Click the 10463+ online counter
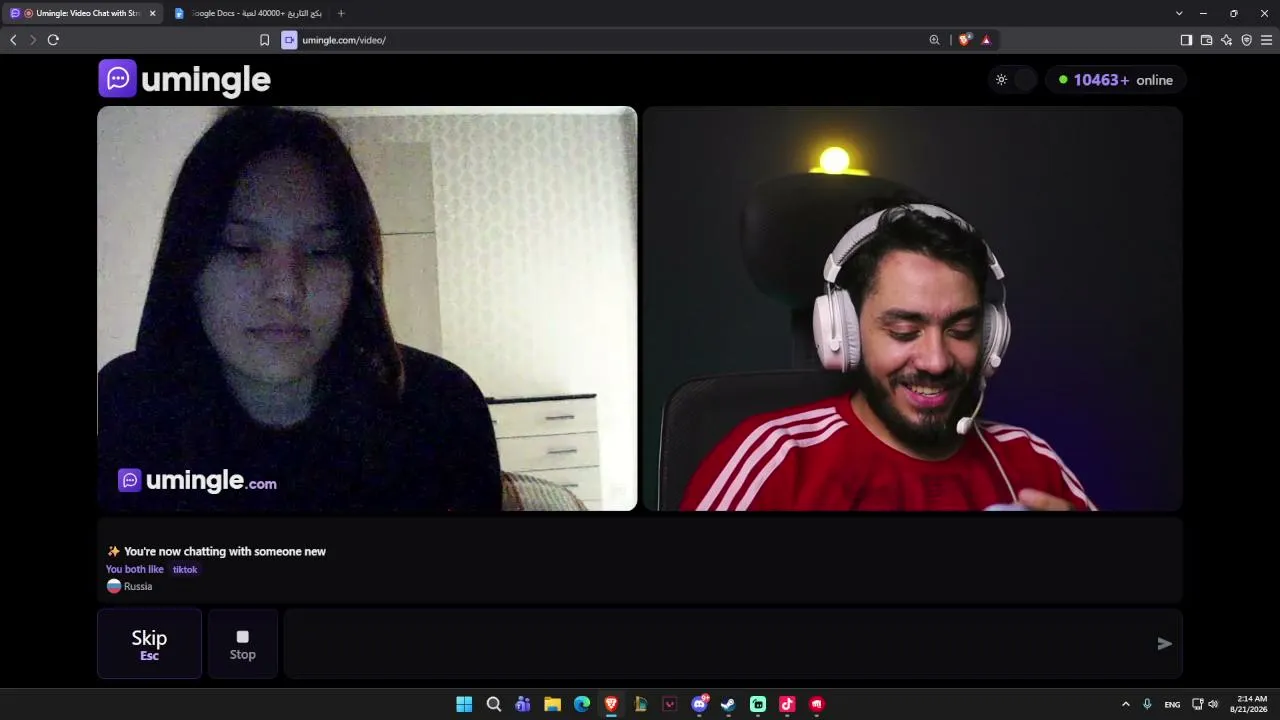 (x=1115, y=80)
